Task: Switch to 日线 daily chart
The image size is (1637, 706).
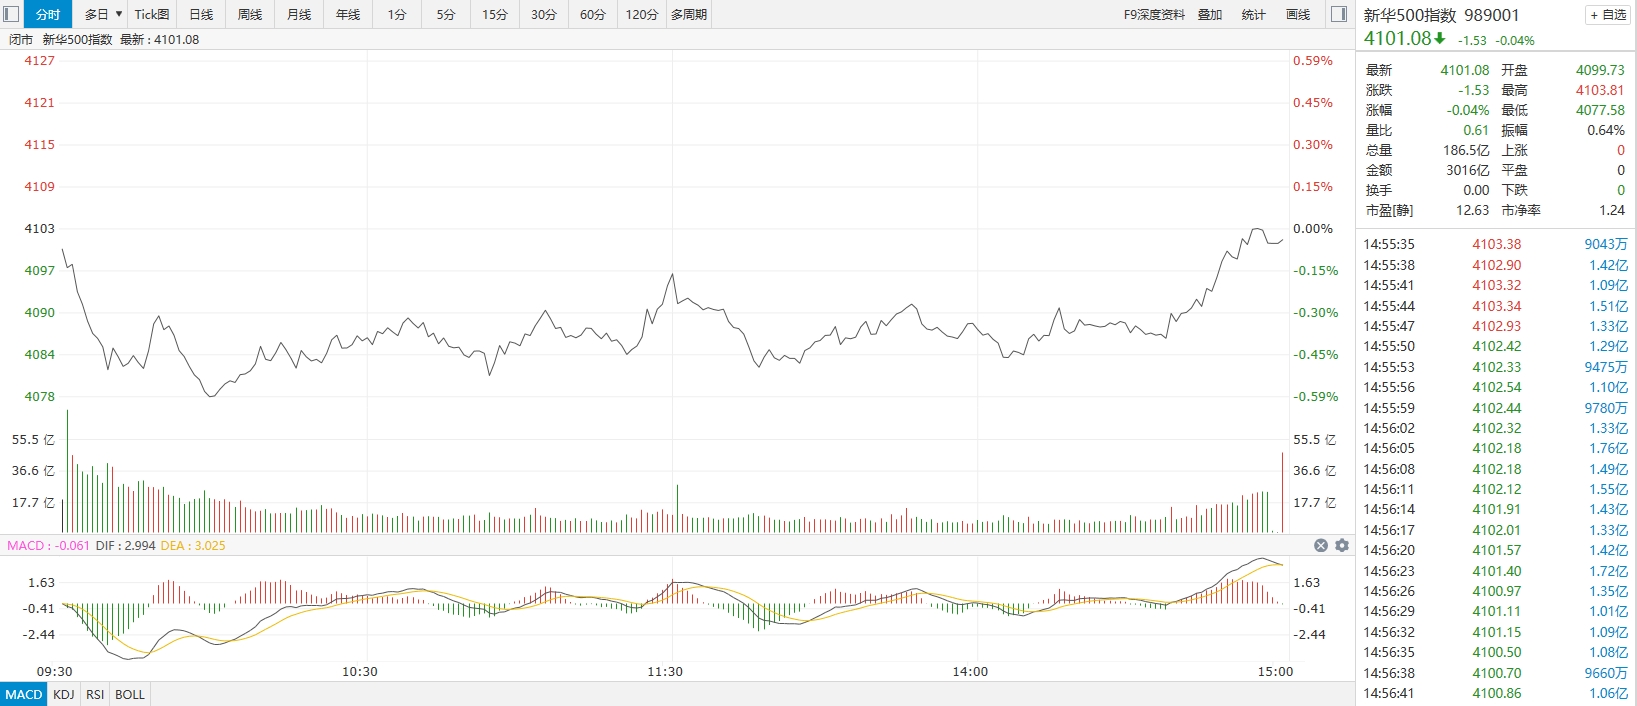Action: coord(201,15)
